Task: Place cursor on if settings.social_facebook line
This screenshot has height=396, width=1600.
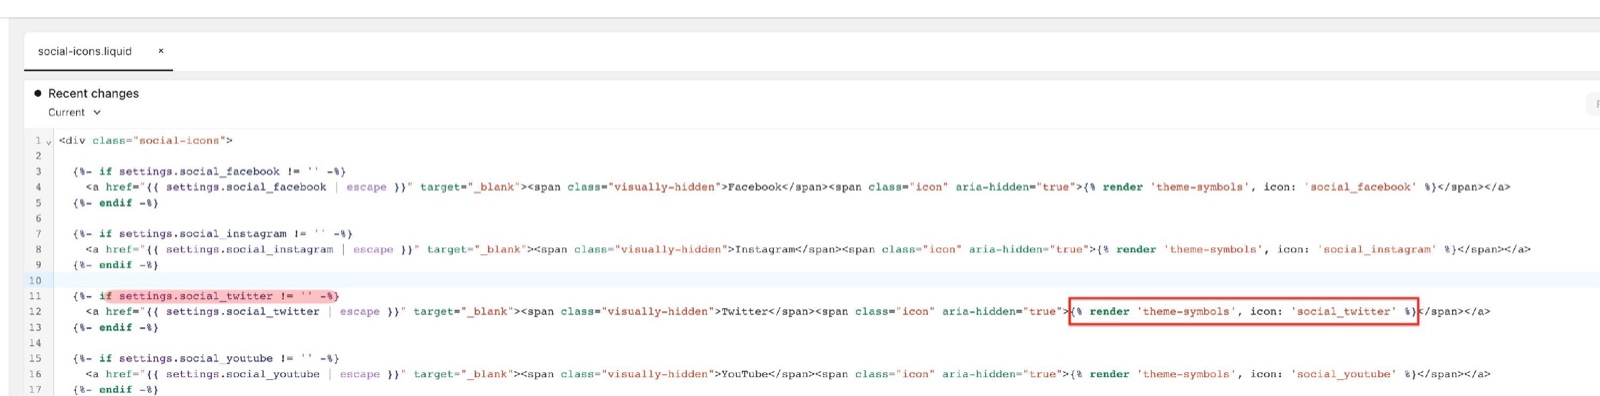Action: click(209, 172)
